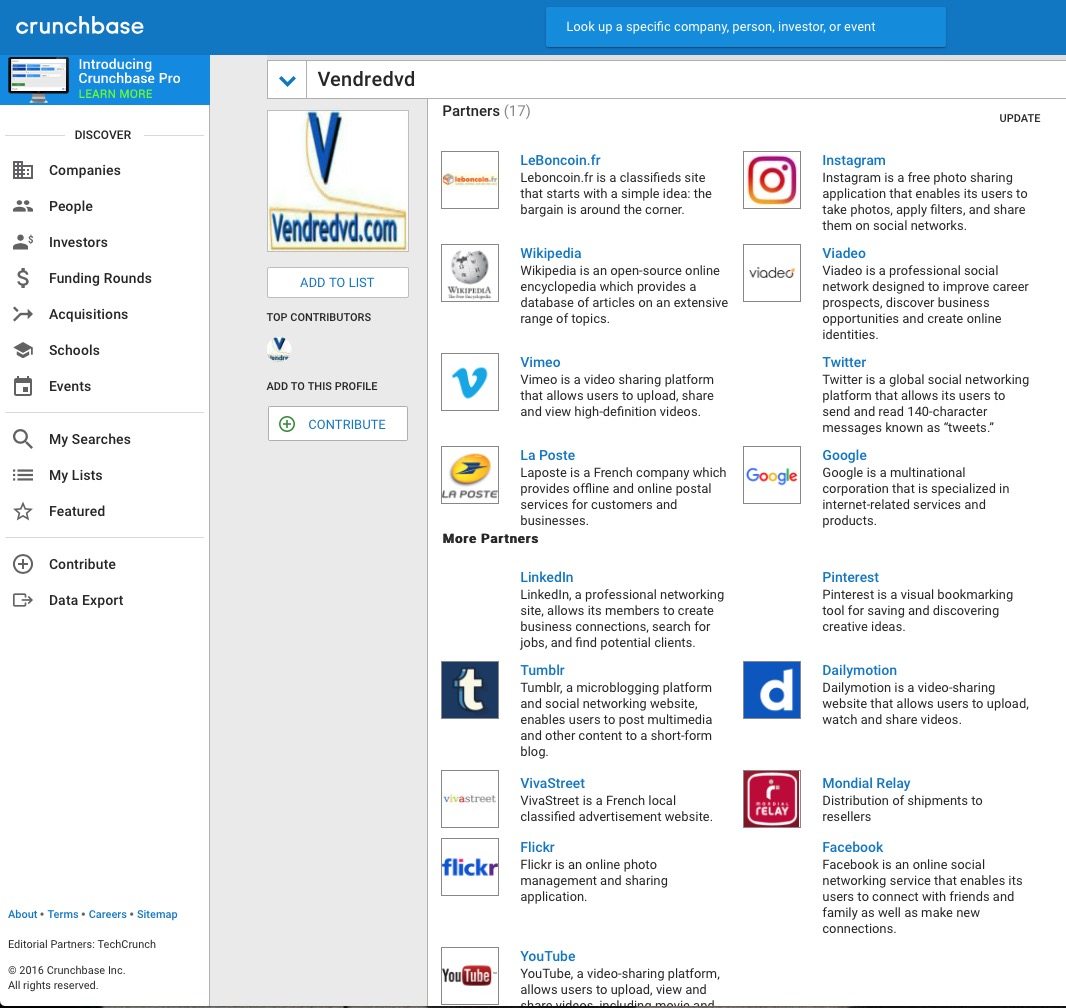Click the UPDATE link in Partners section
Viewport: 1066px width, 1008px height.
1019,118
